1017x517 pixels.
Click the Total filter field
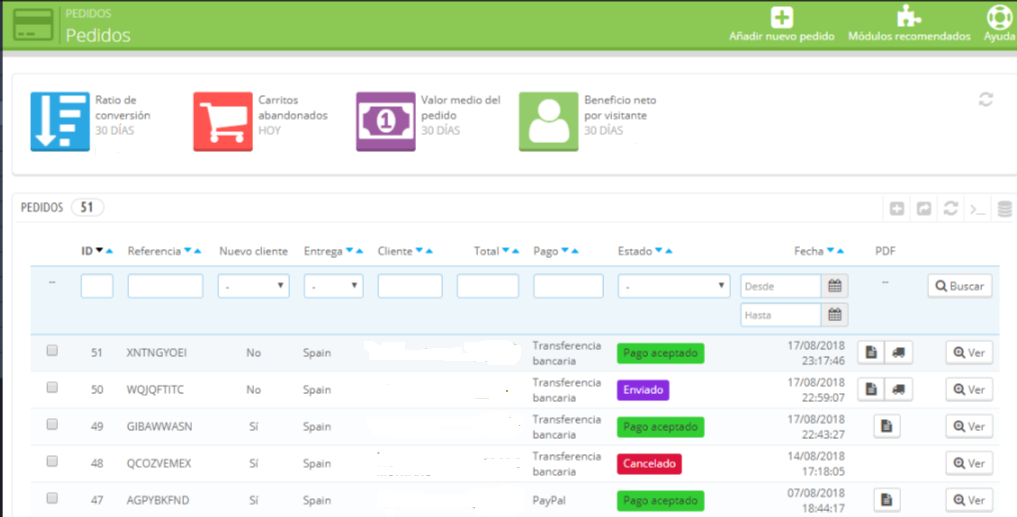tap(488, 286)
